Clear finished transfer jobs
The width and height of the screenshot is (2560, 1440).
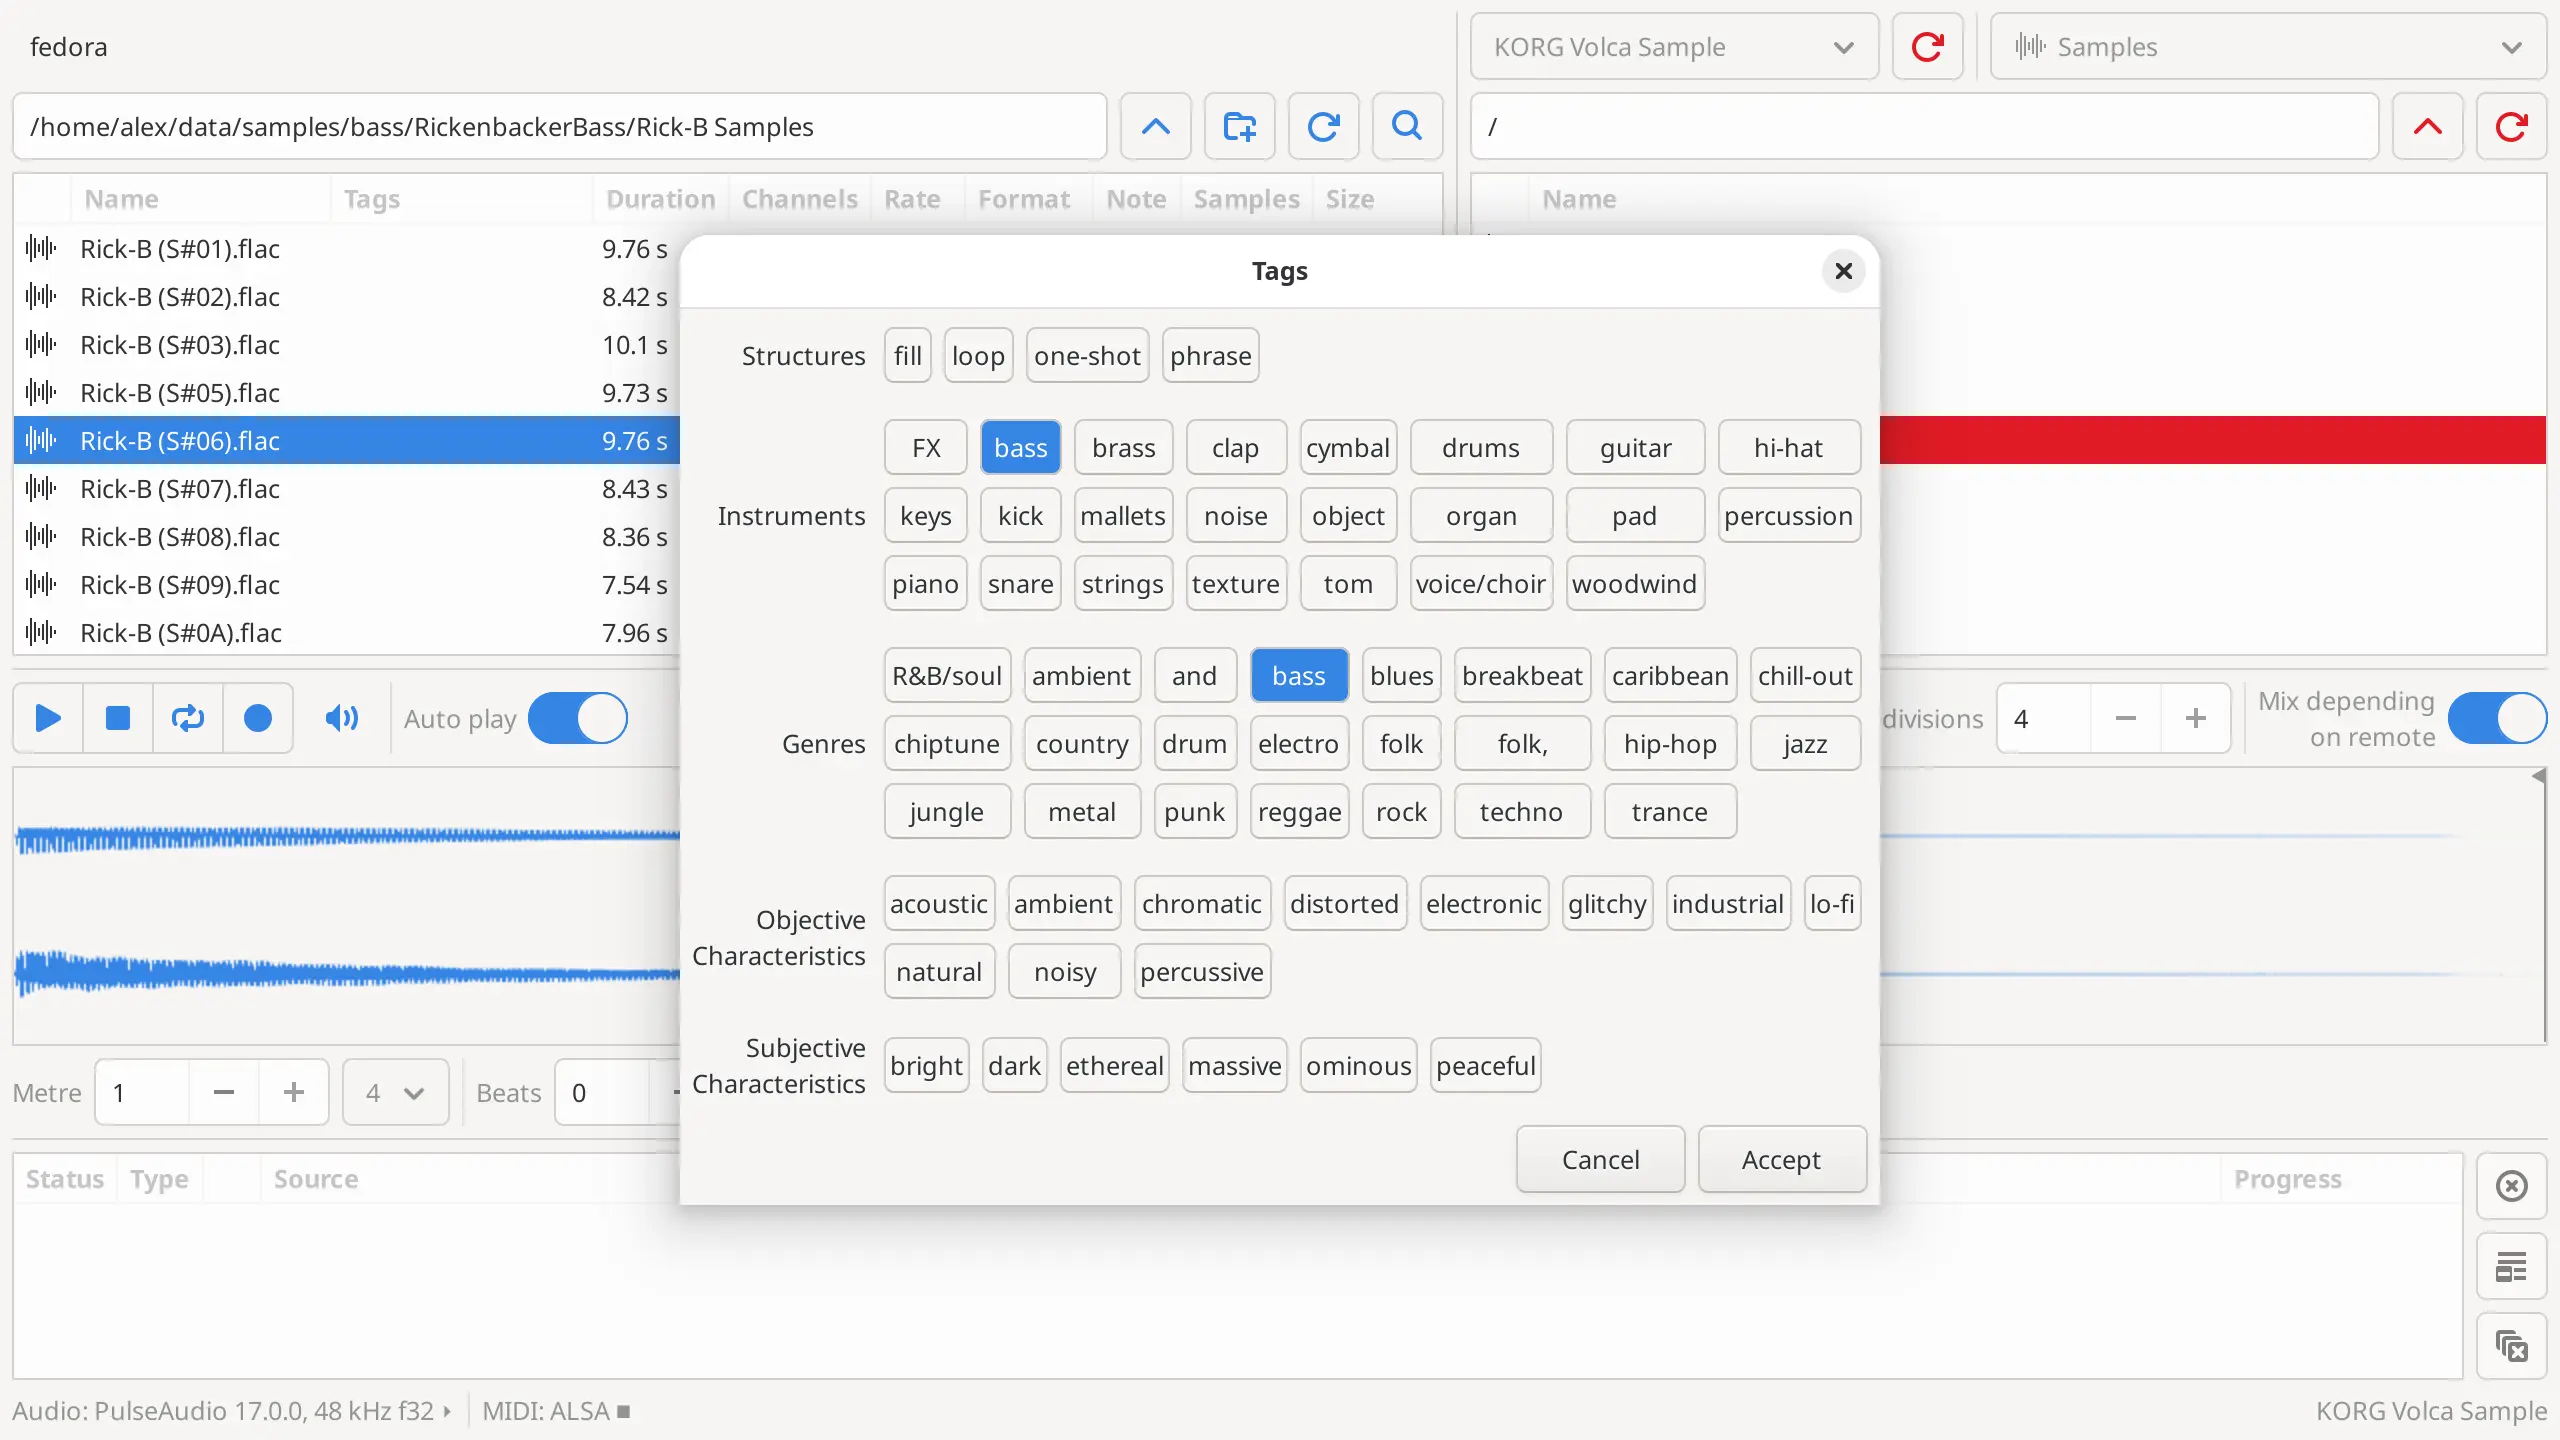(2511, 1345)
